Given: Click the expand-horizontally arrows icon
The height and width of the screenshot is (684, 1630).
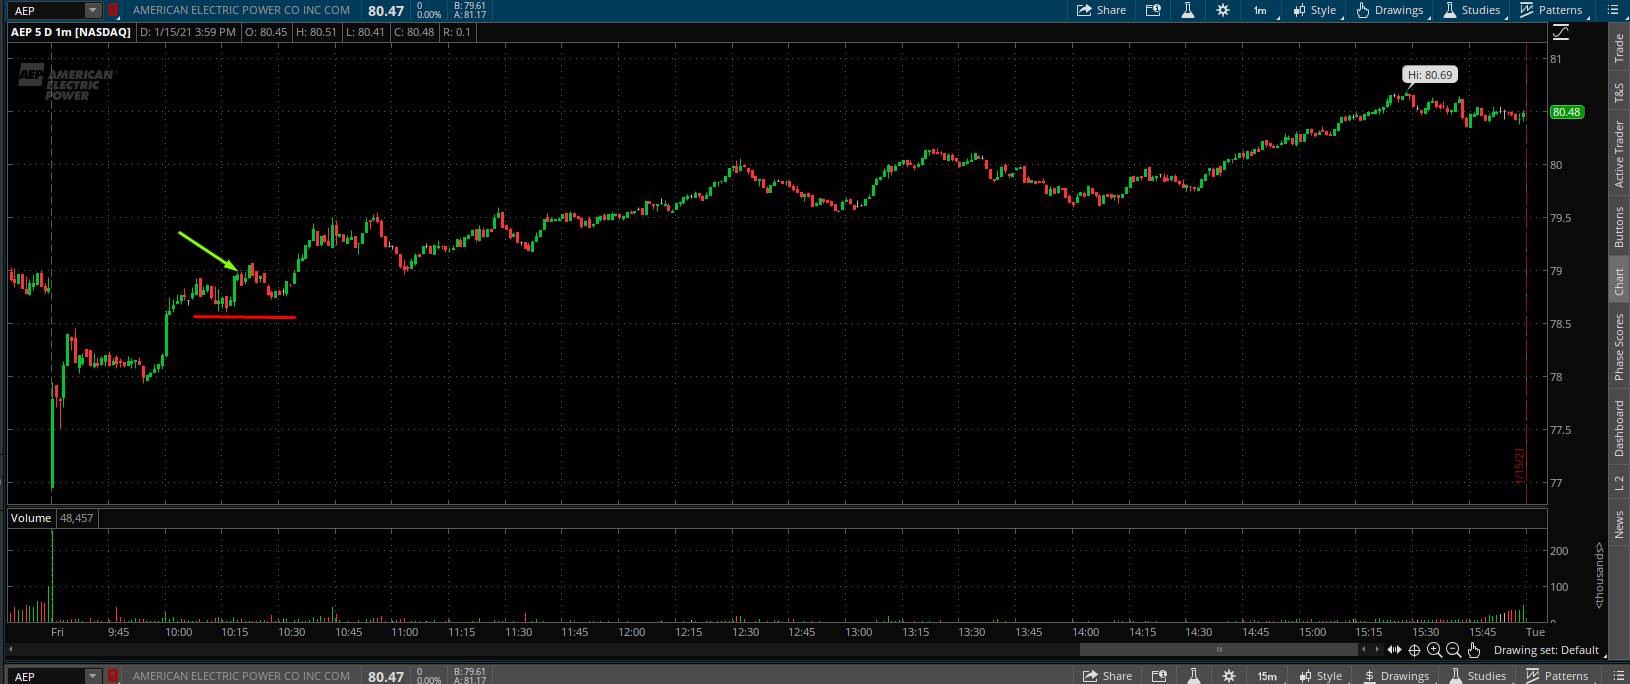Looking at the screenshot, I should [x=1394, y=650].
